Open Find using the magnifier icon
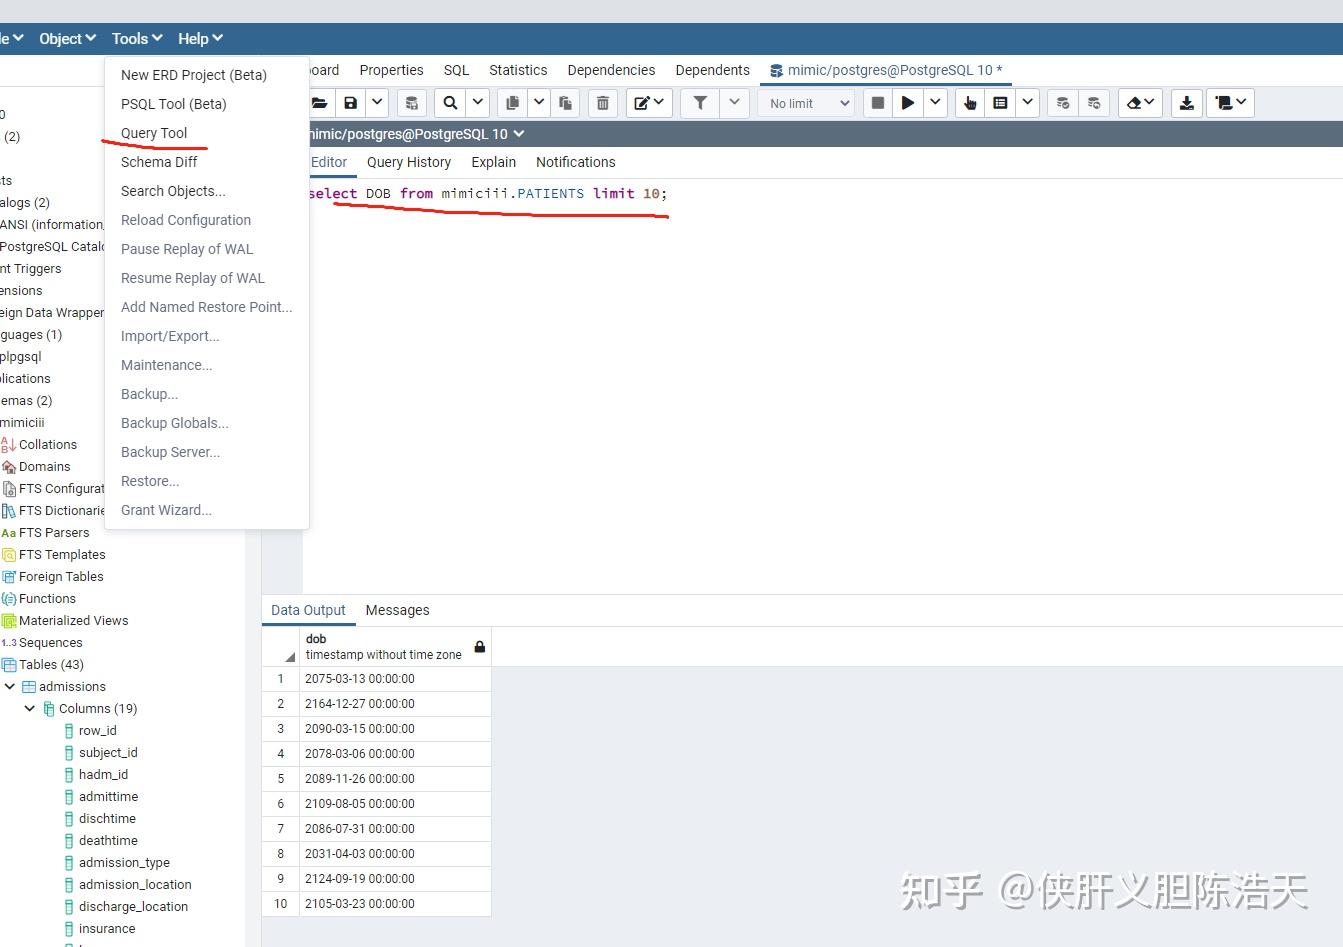Viewport: 1343px width, 947px height. coord(451,103)
